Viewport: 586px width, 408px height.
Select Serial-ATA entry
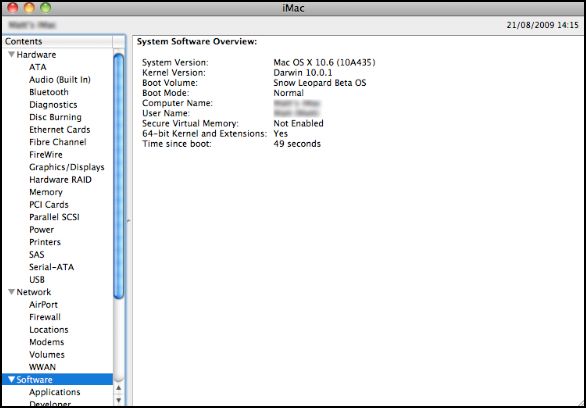click(x=52, y=267)
